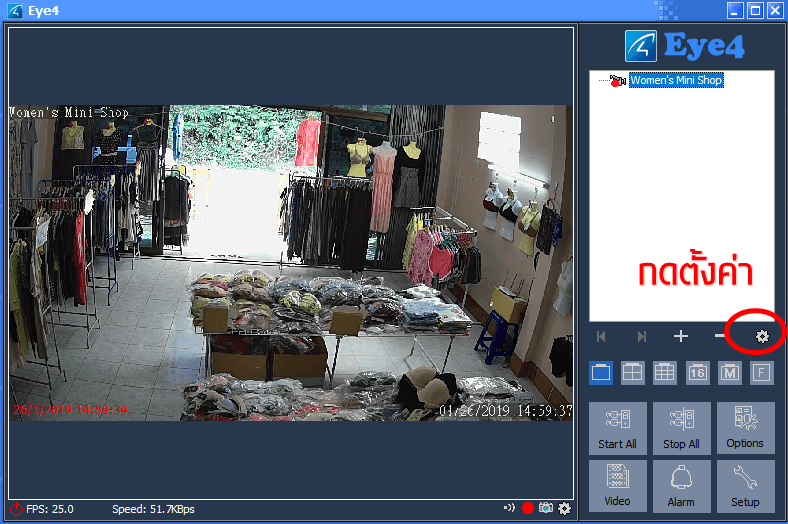The image size is (788, 524).
Task: Click the camera icon beside Women's Mini Shop
Action: pyautogui.click(x=618, y=80)
